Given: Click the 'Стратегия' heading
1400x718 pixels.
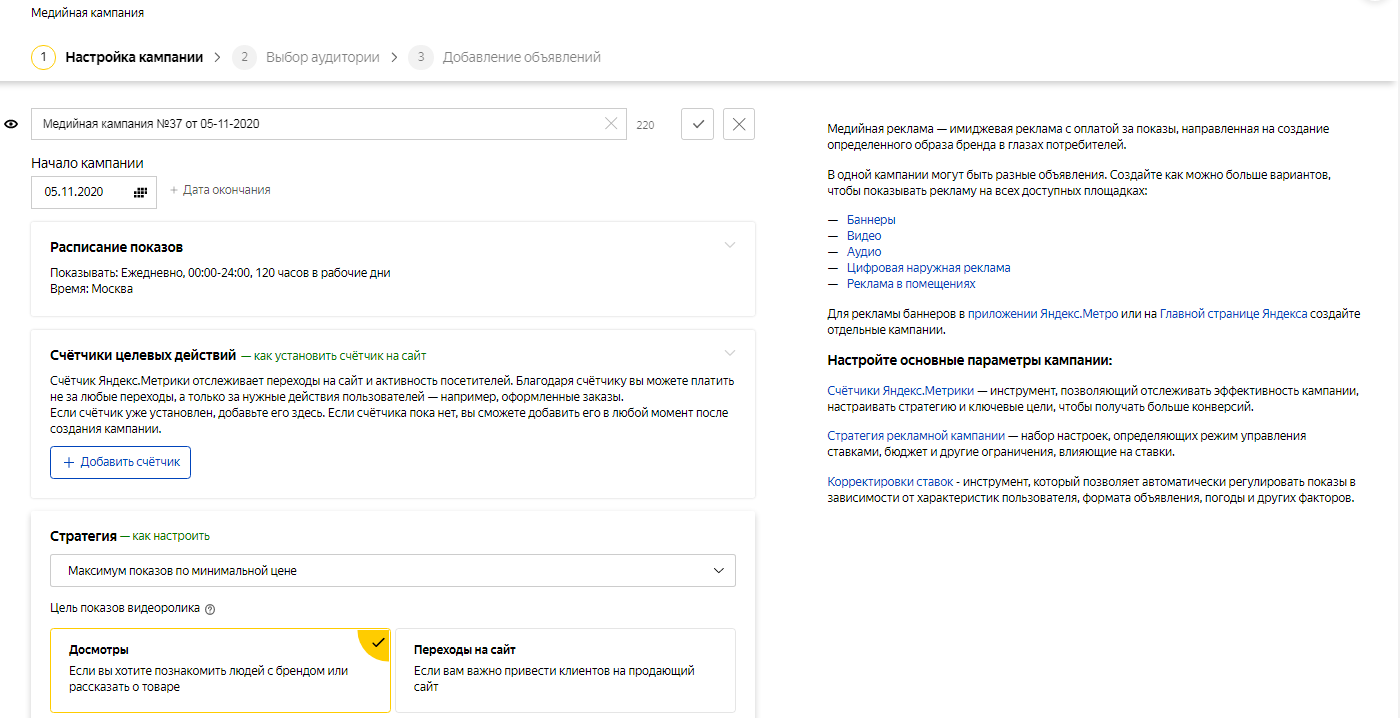Looking at the screenshot, I should tap(84, 536).
